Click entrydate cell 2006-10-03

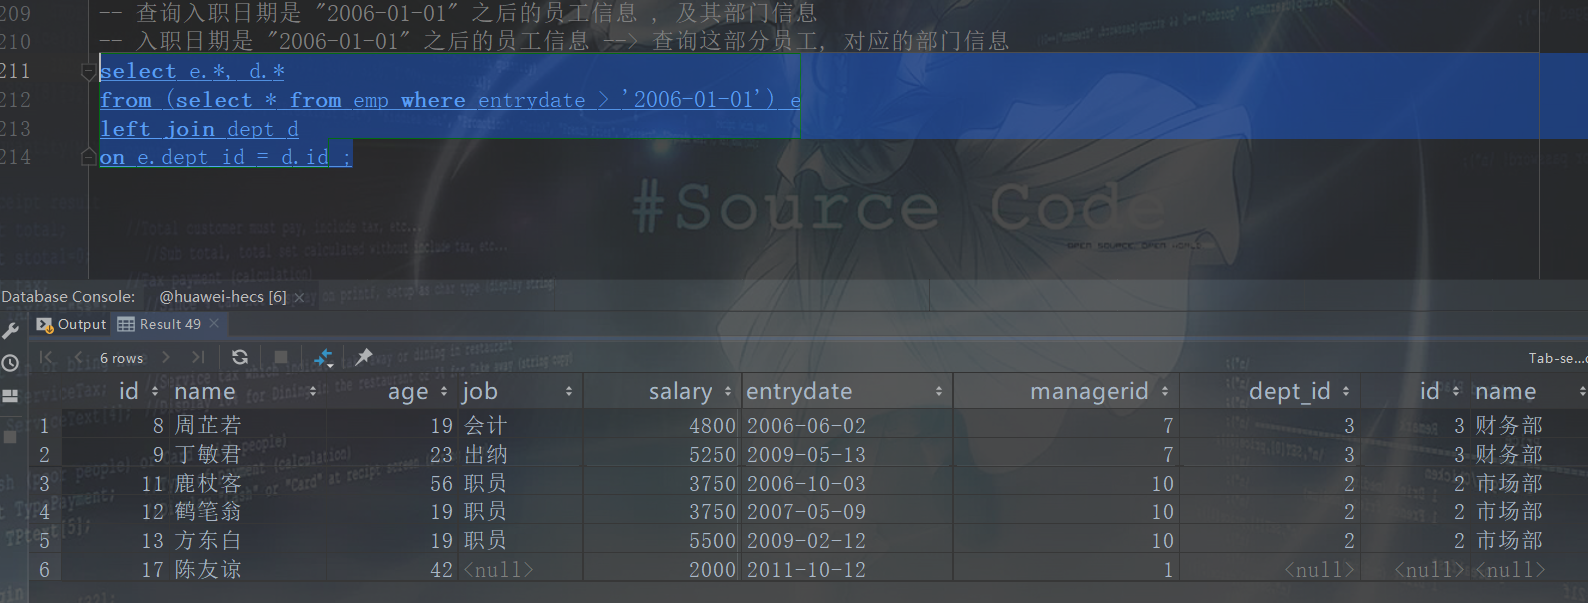pyautogui.click(x=806, y=484)
